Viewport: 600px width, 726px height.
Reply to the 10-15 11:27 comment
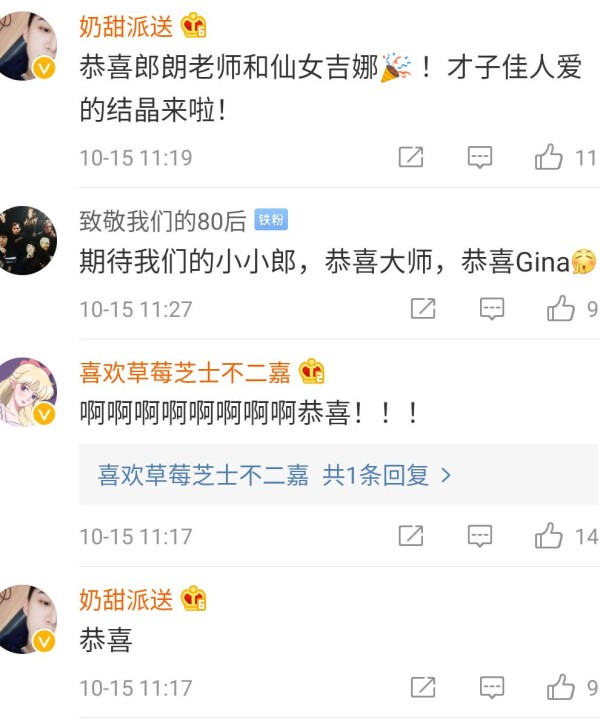point(492,309)
